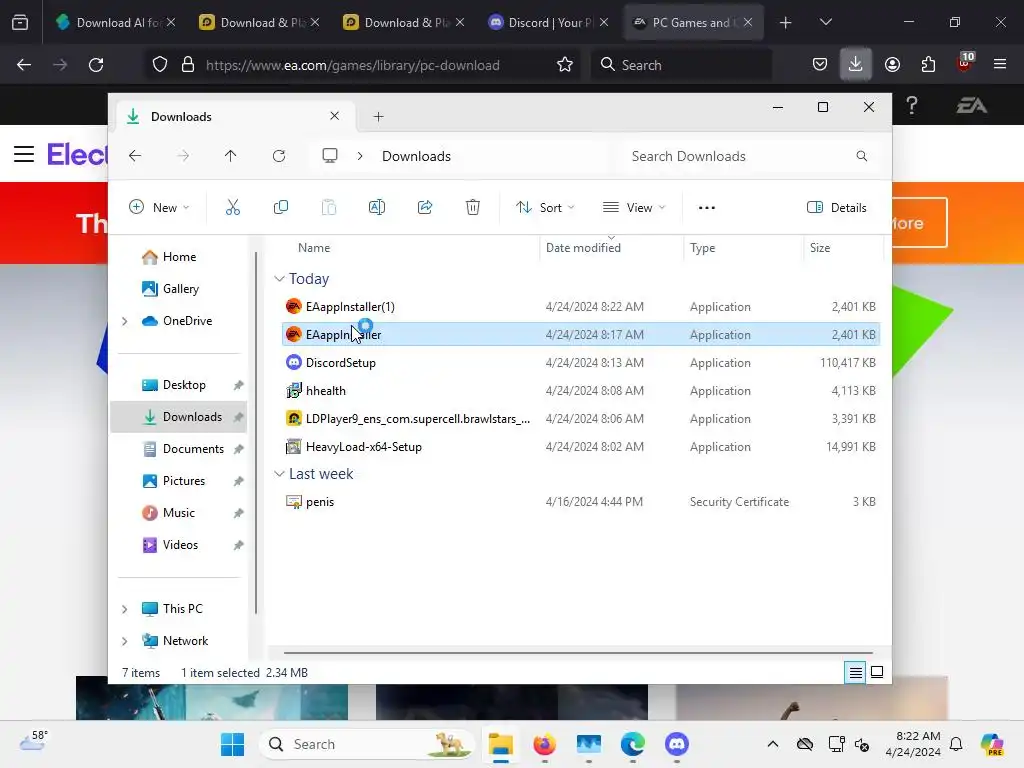Click the Save to Pocket icon
This screenshot has width=1024, height=768.
820,65
